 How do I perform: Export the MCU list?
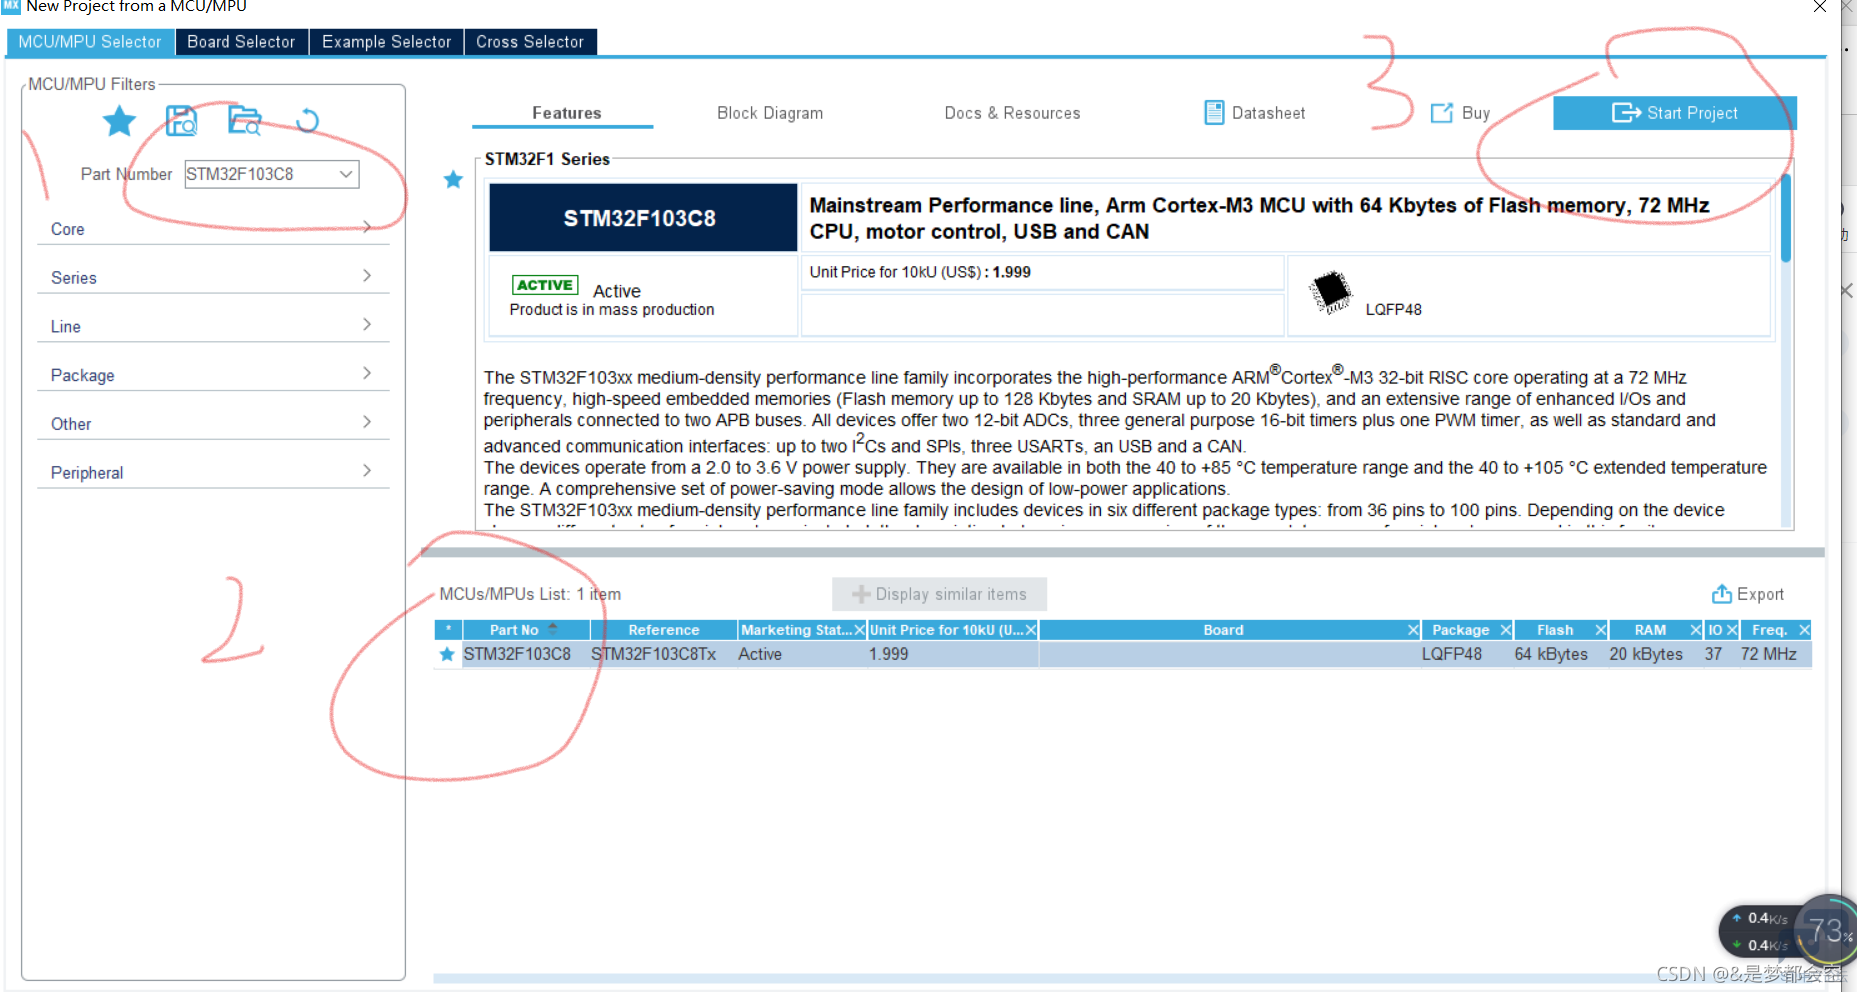pos(1747,594)
